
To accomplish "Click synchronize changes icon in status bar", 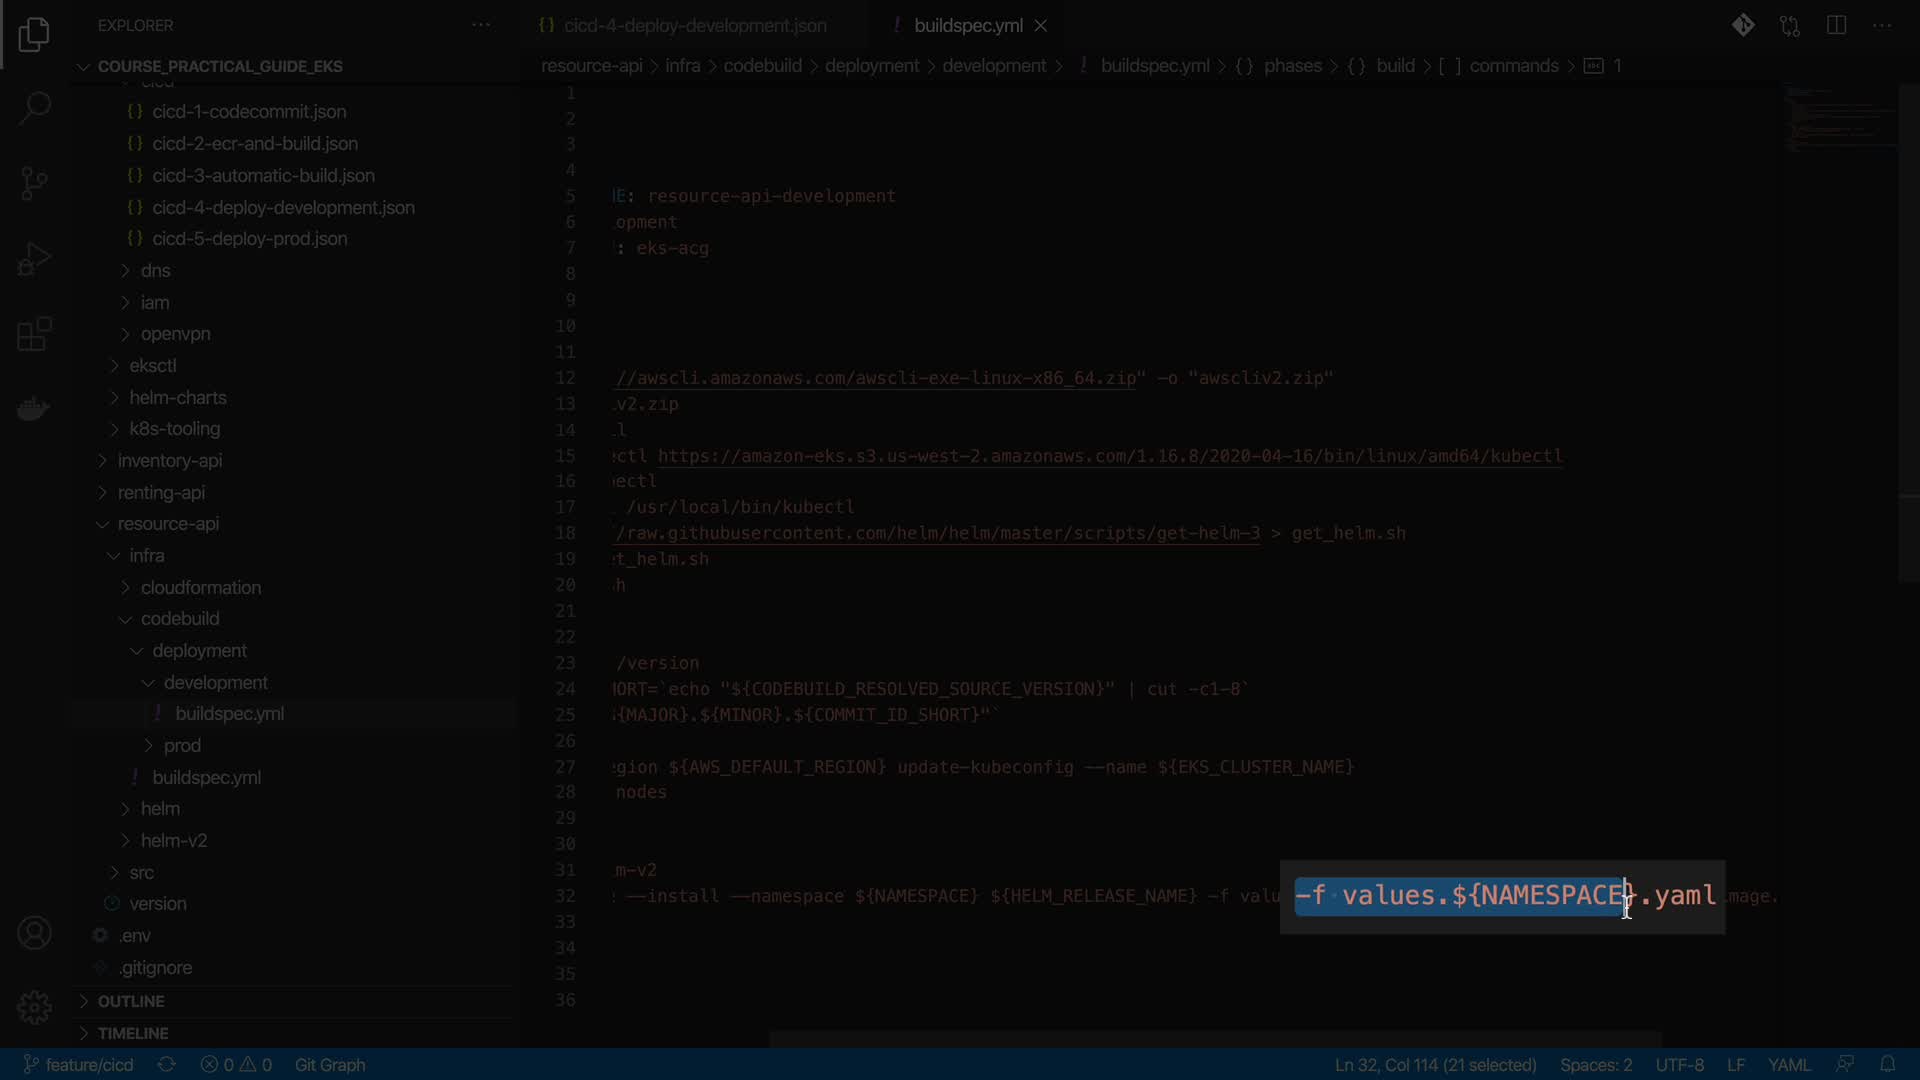I will coord(167,1065).
